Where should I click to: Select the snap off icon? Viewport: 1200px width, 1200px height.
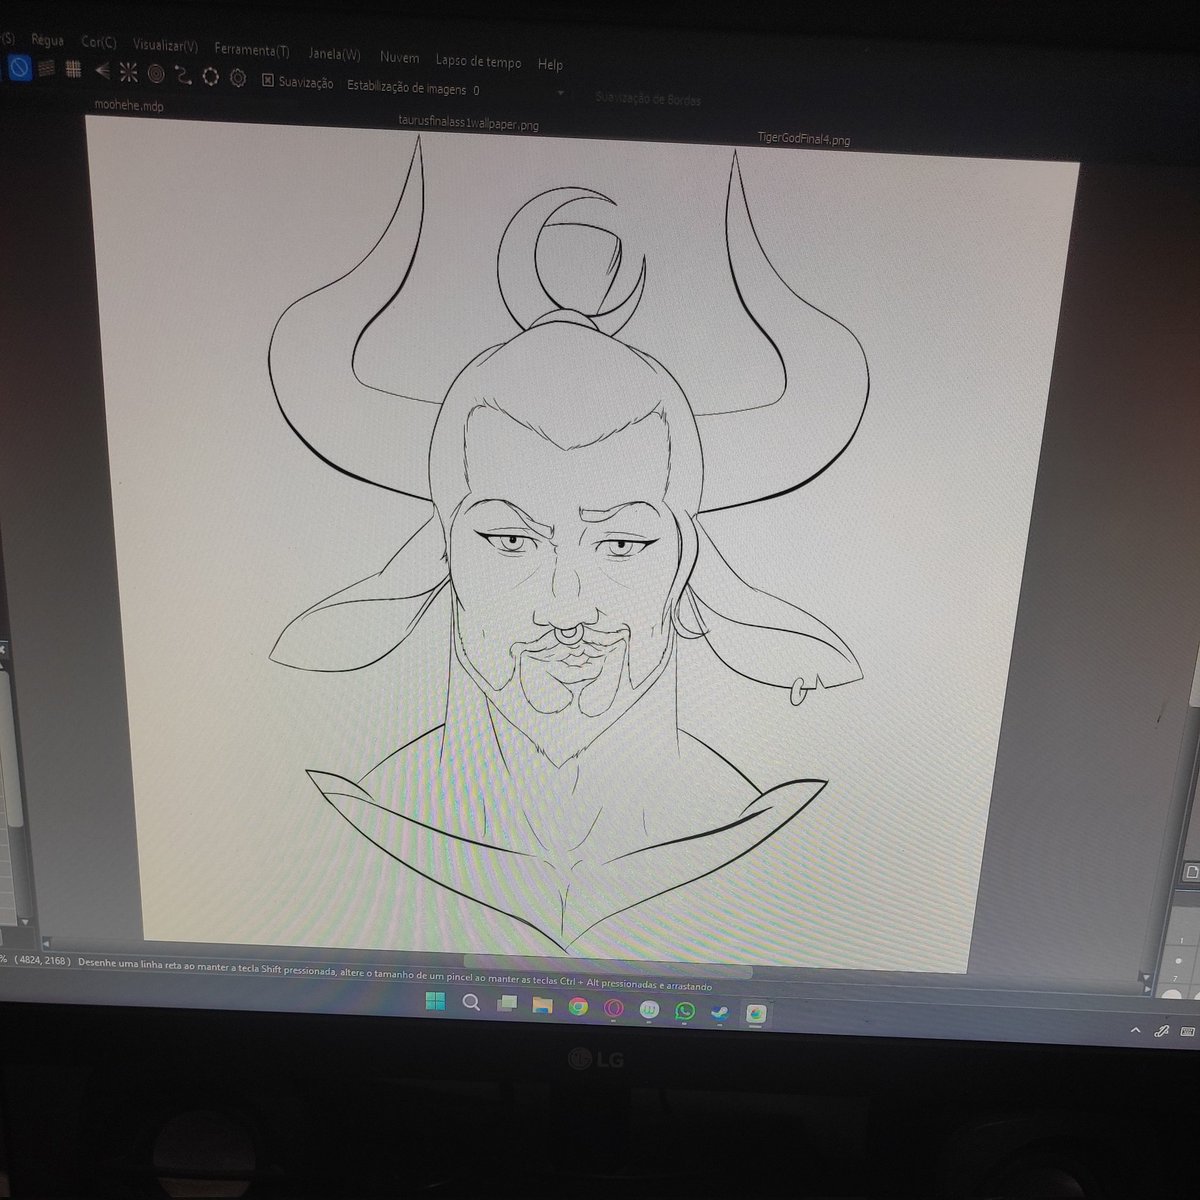click(20, 68)
